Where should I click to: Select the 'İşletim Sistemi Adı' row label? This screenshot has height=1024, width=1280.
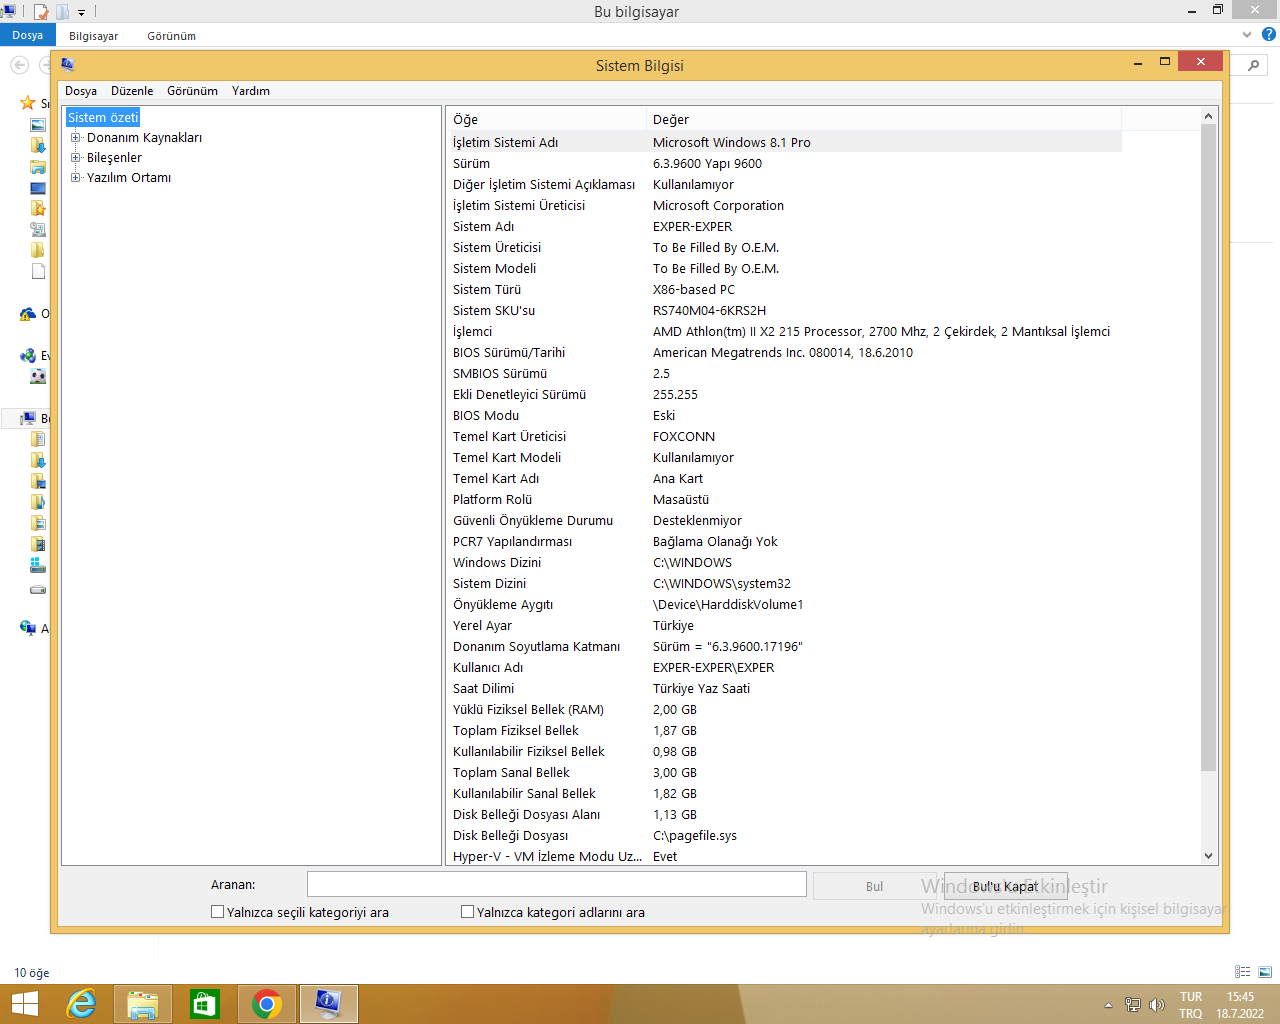[x=505, y=143]
